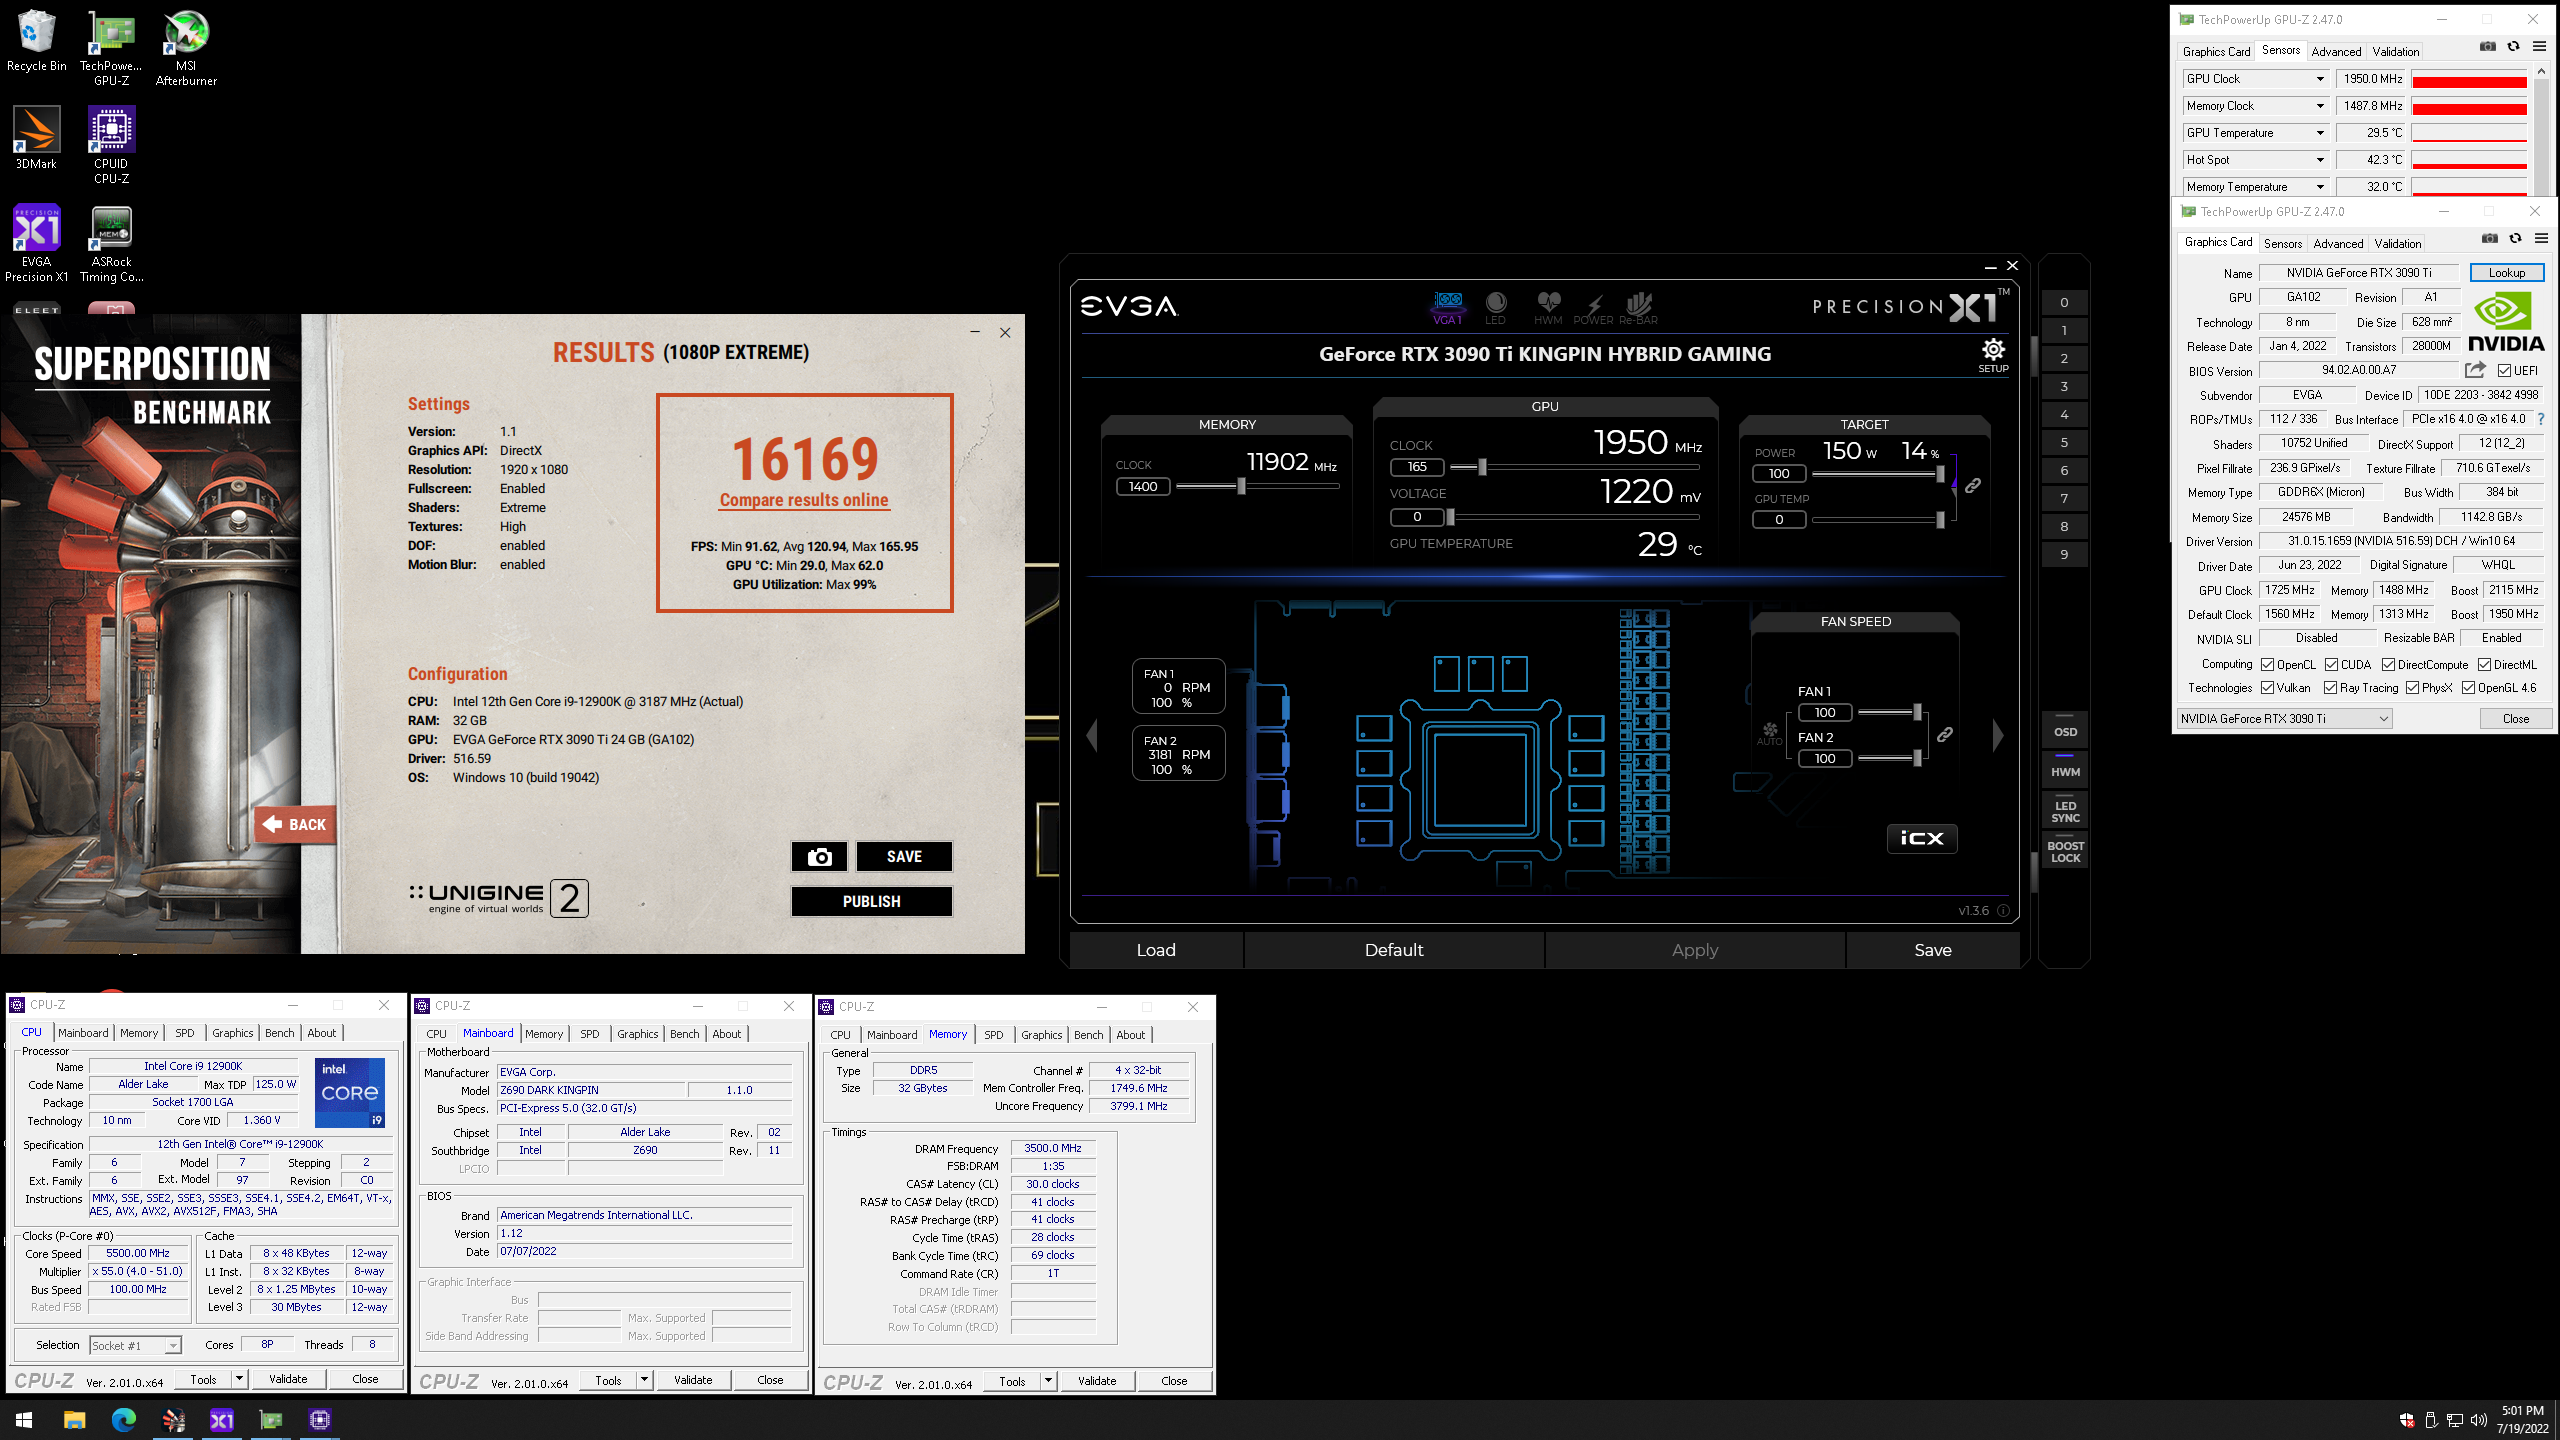Expand the Hot Spot sensor dropdown

(2320, 160)
